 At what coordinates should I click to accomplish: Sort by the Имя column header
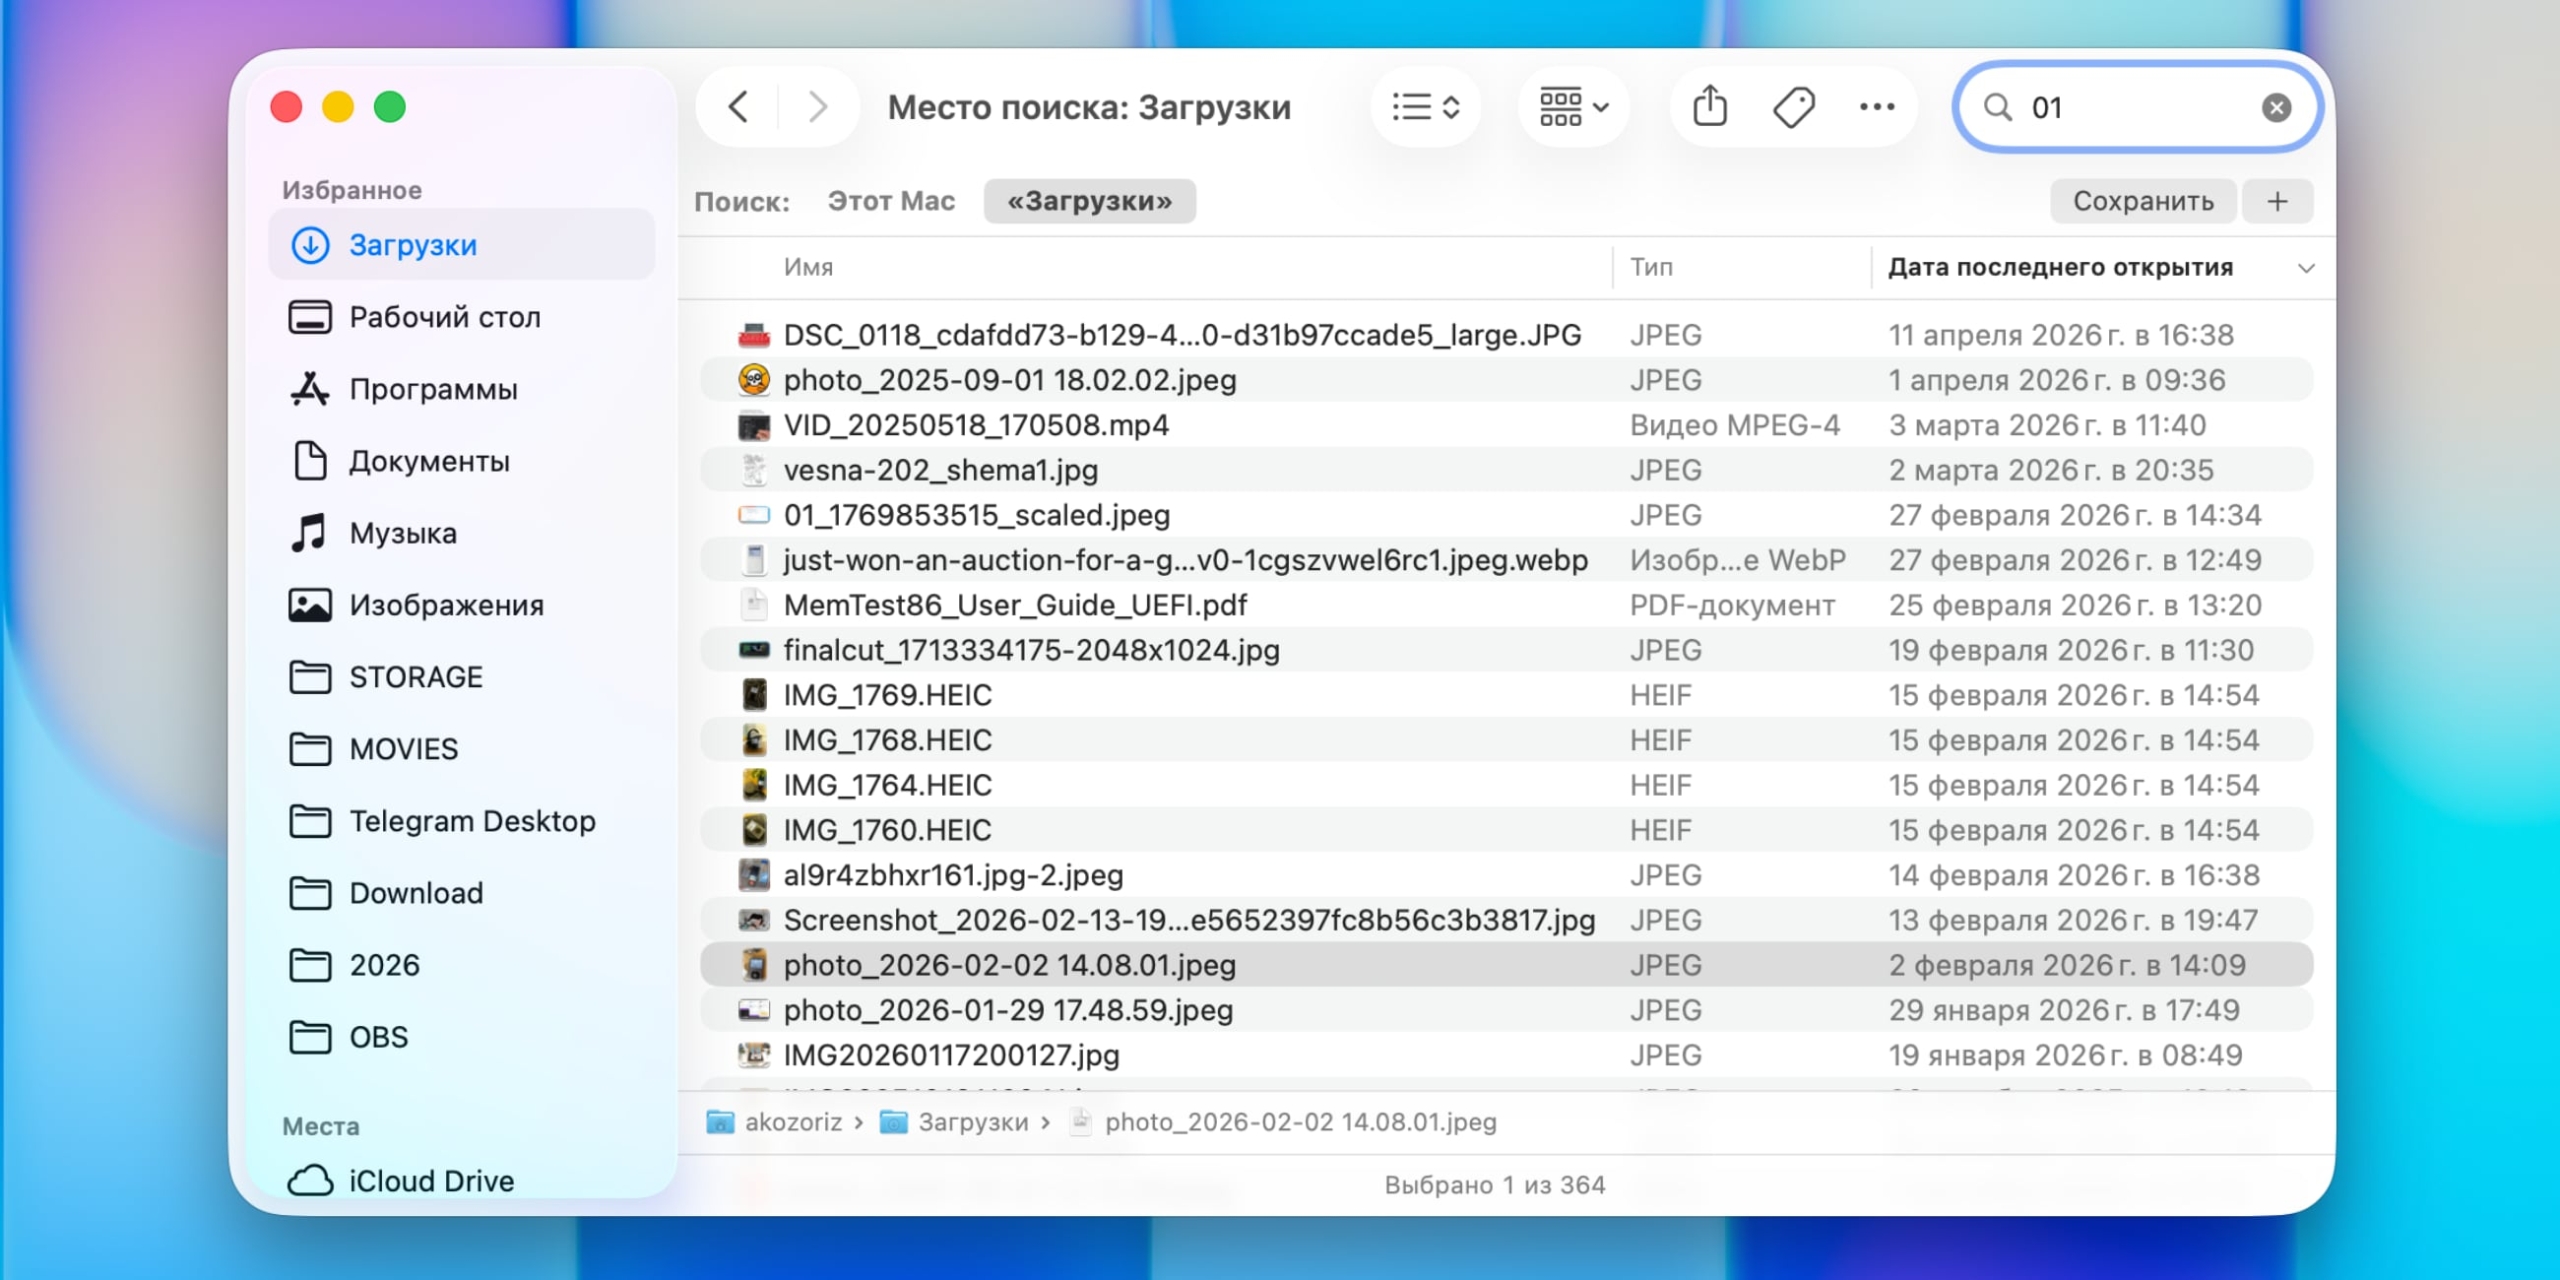808,267
